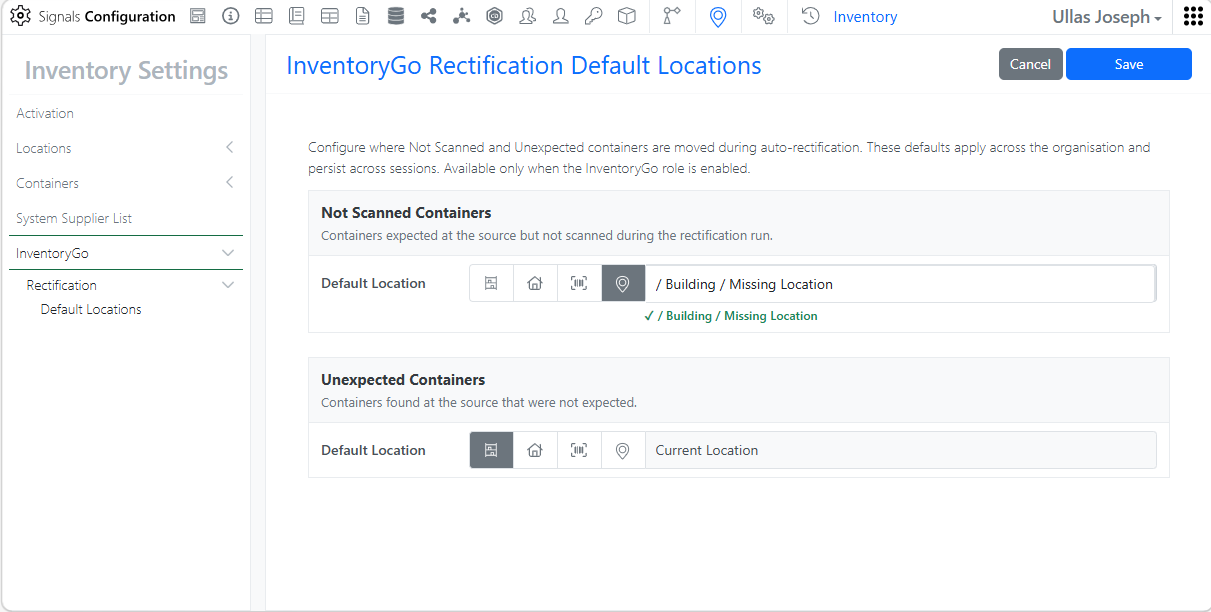
Task: Click the Save button
Action: (1129, 64)
